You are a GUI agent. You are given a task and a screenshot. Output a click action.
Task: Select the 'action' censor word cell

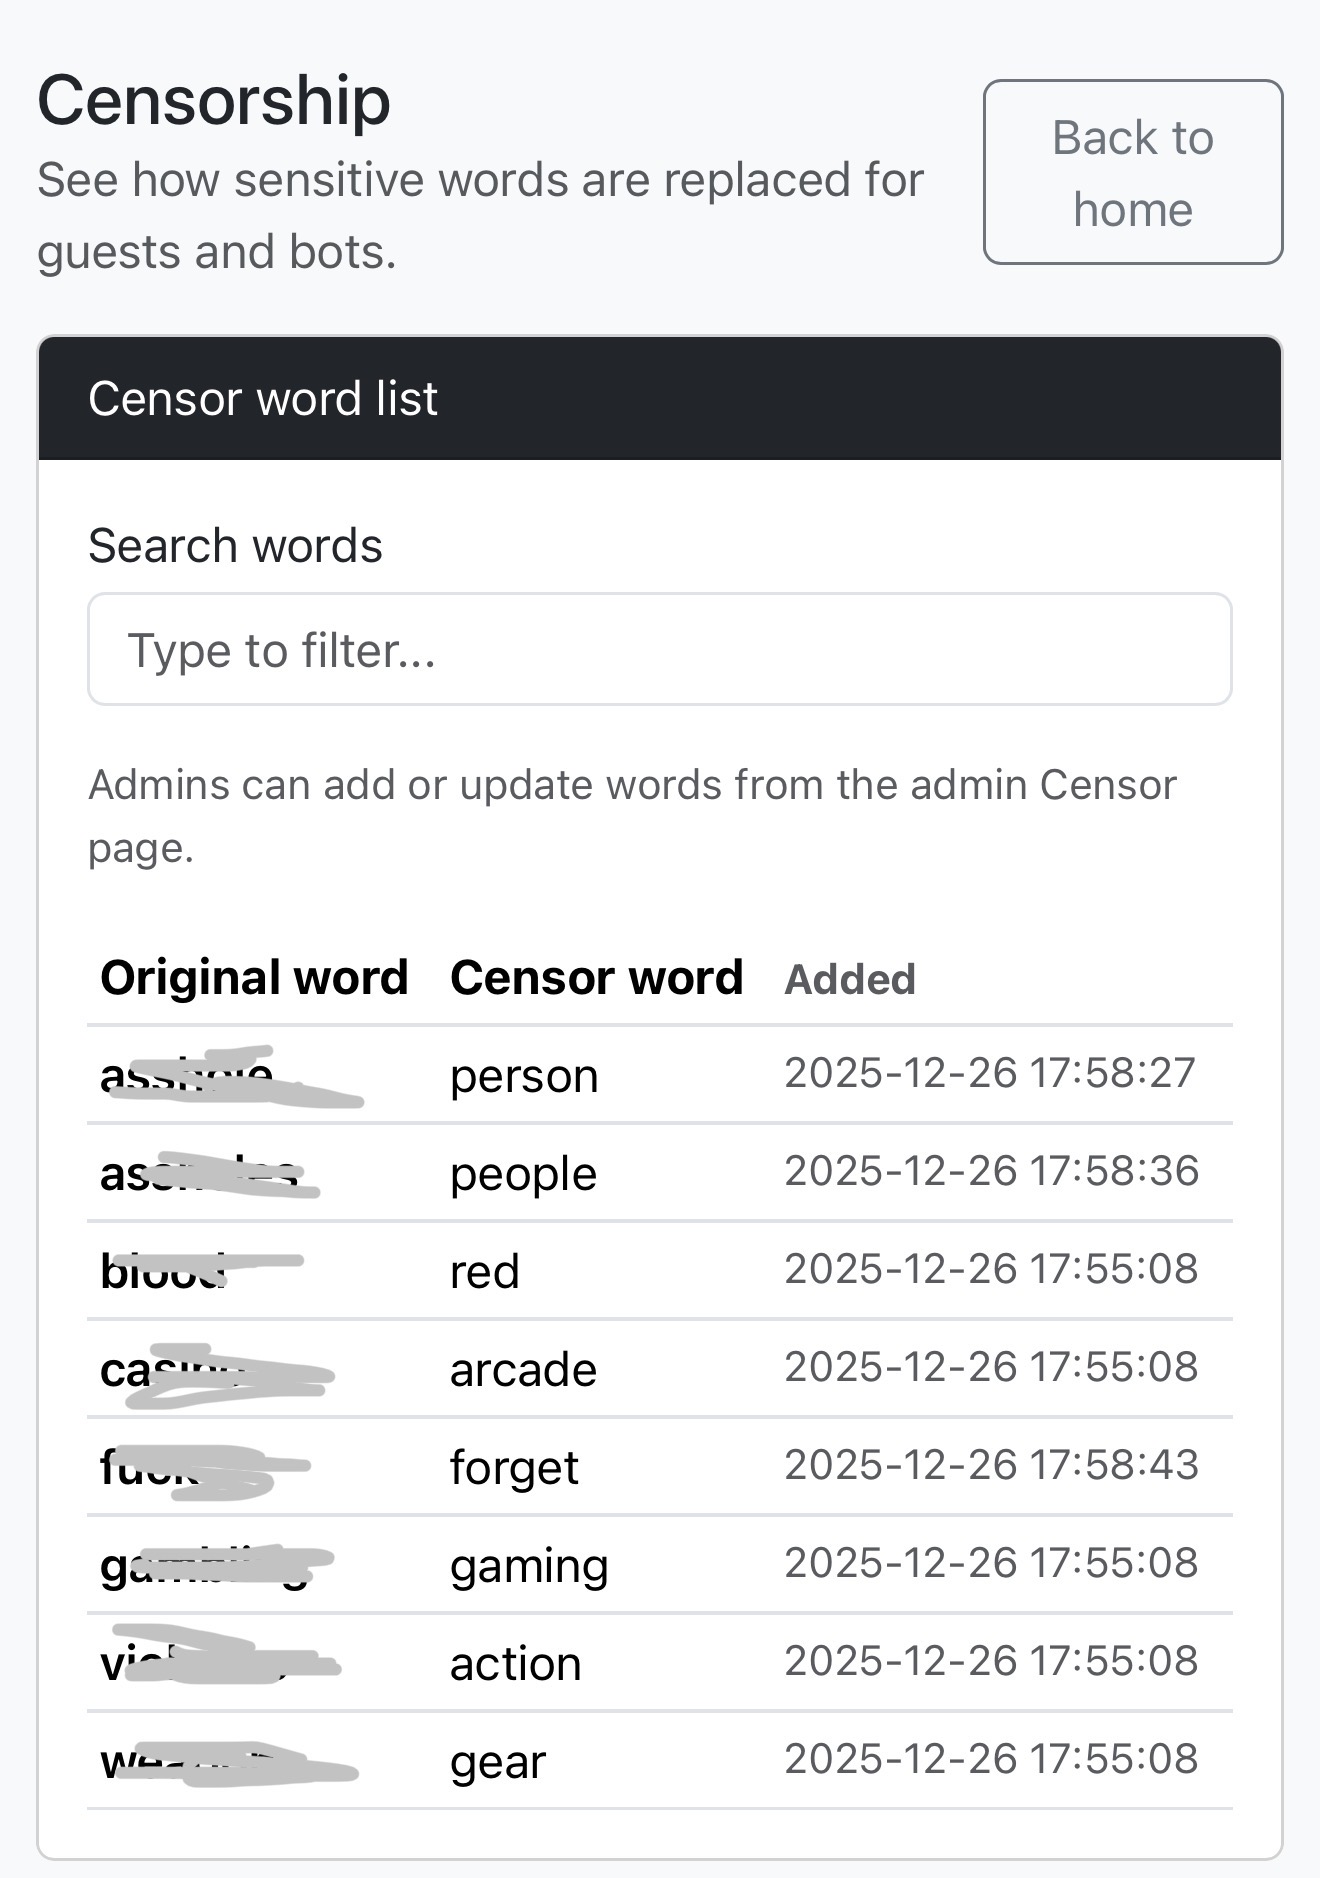pyautogui.click(x=515, y=1664)
